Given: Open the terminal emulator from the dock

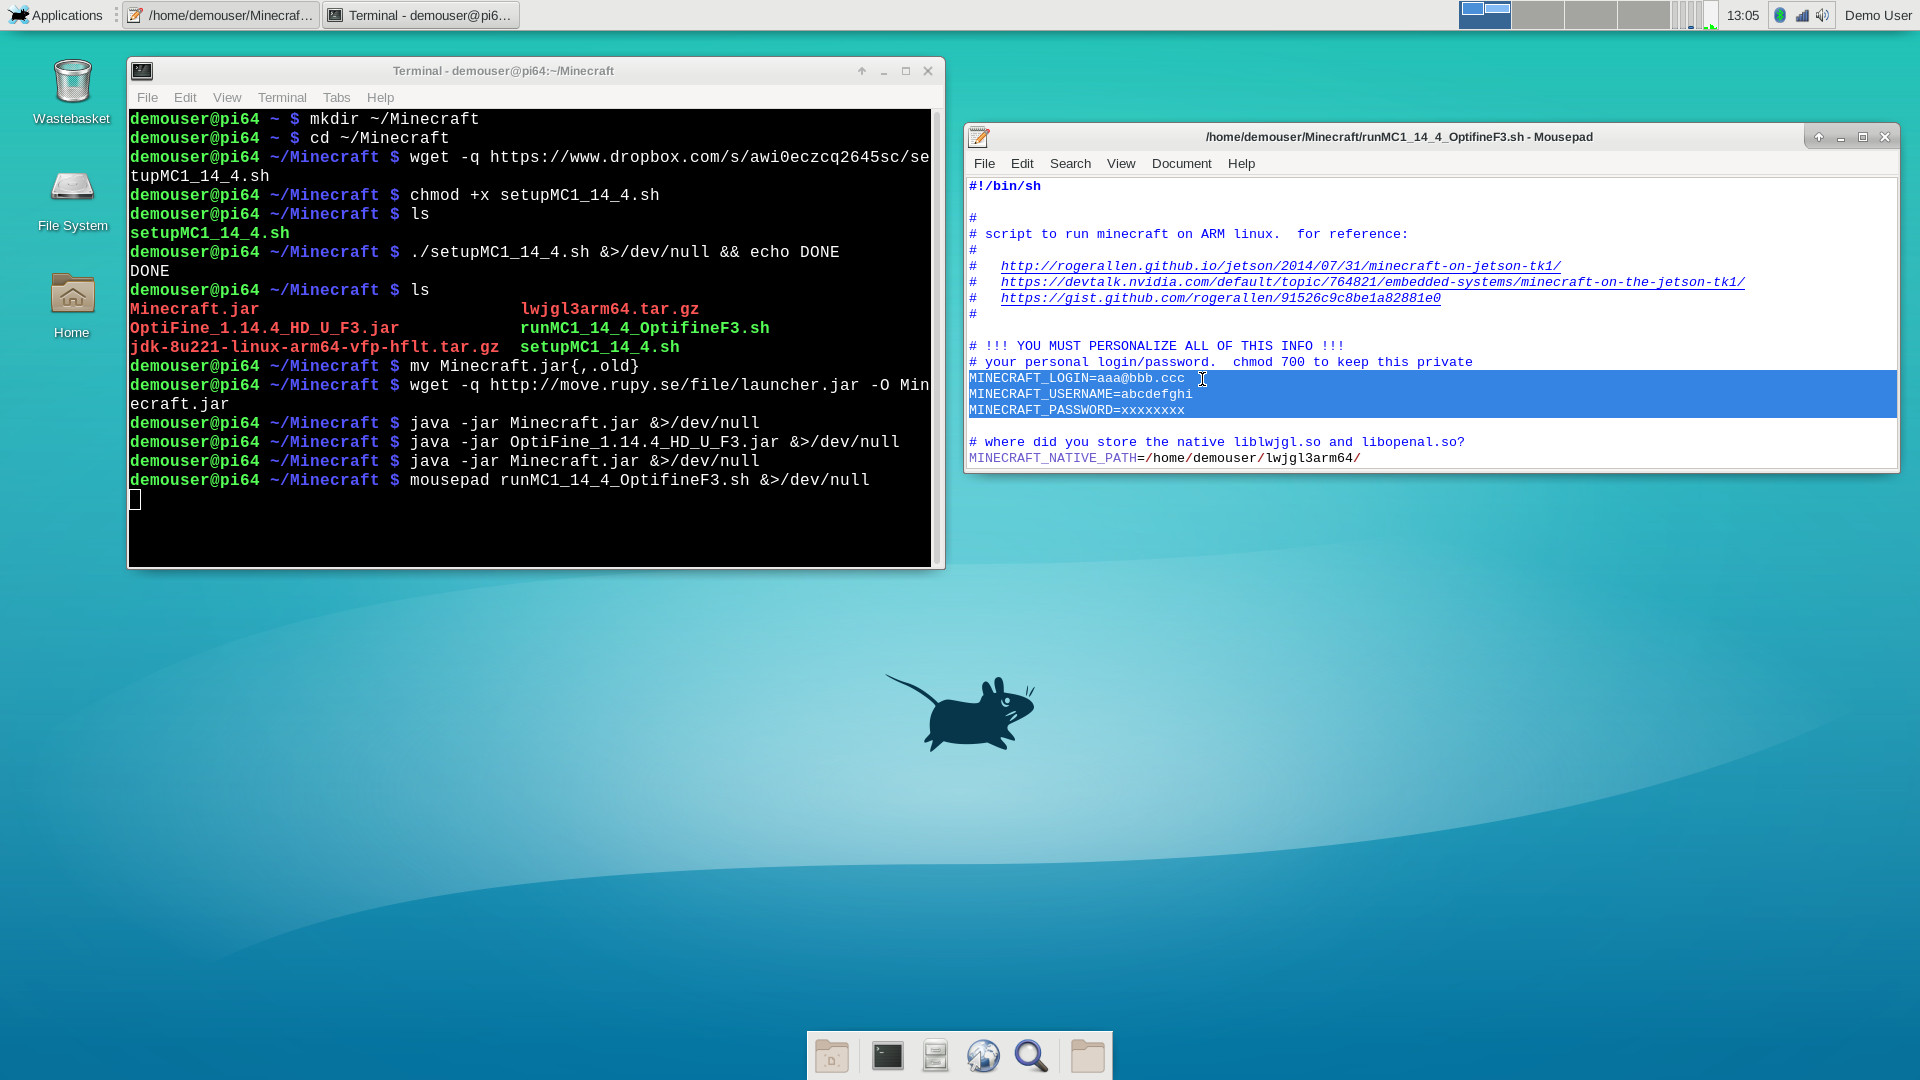Looking at the screenshot, I should [x=887, y=1056].
